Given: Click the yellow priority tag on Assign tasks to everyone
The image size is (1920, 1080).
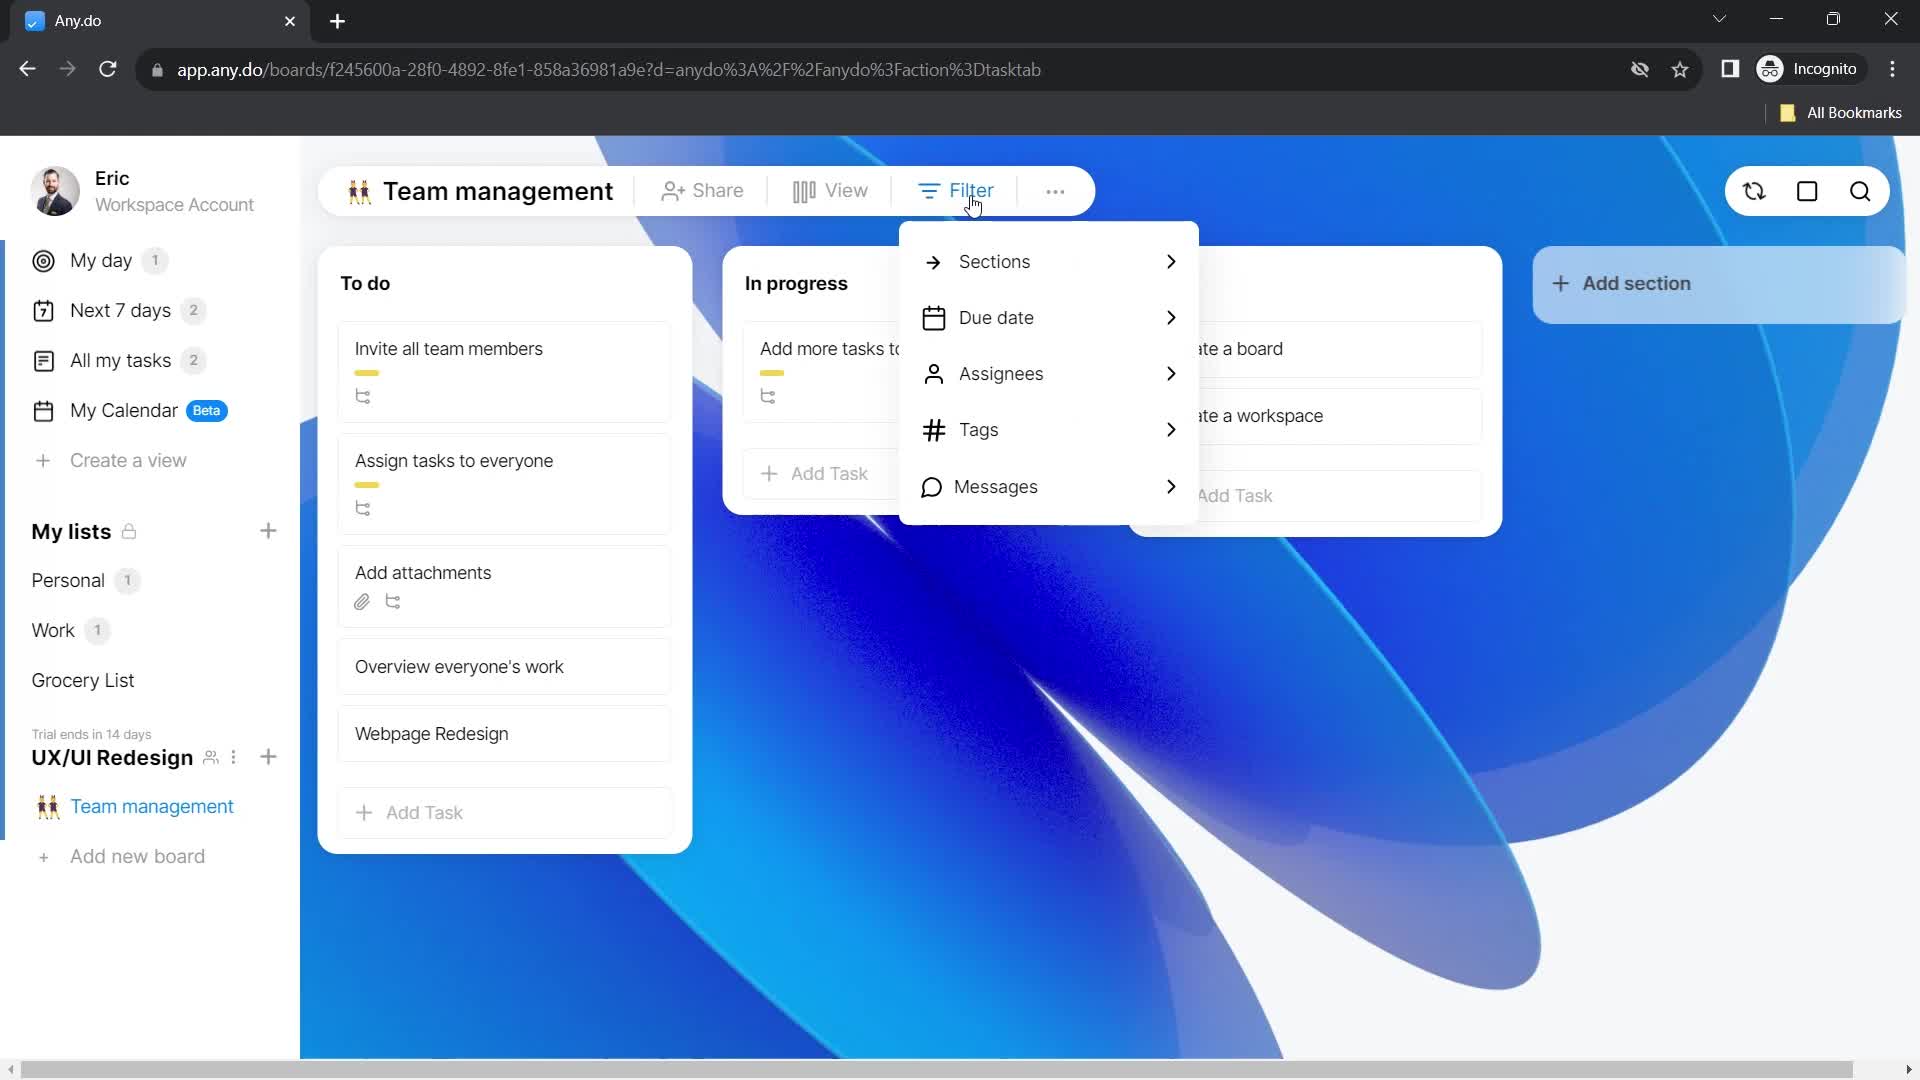Looking at the screenshot, I should (367, 485).
